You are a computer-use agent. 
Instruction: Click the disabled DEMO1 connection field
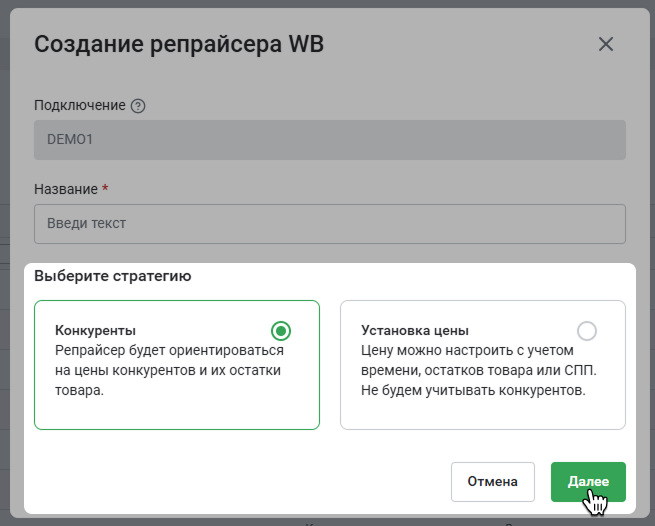(330, 140)
